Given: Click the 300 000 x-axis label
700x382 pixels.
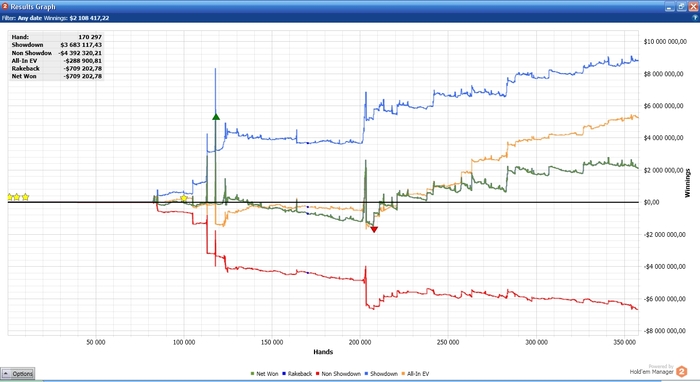Looking at the screenshot, I should point(536,342).
